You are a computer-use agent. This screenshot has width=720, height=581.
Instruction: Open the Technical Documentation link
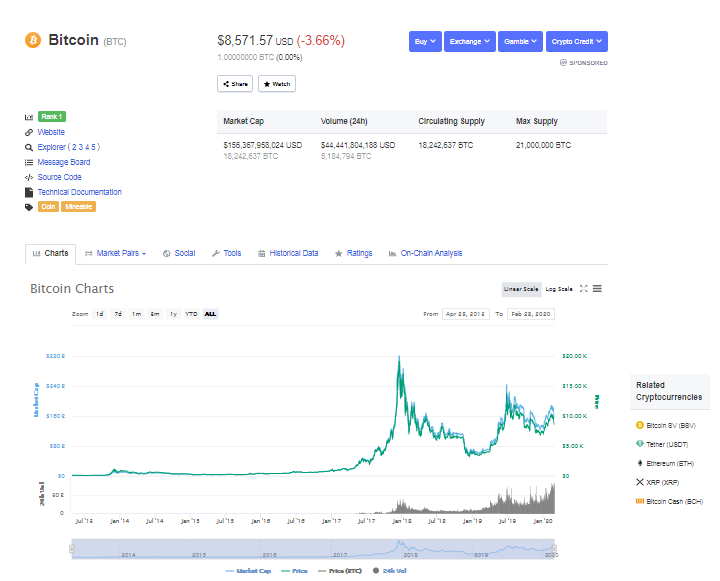tap(79, 192)
